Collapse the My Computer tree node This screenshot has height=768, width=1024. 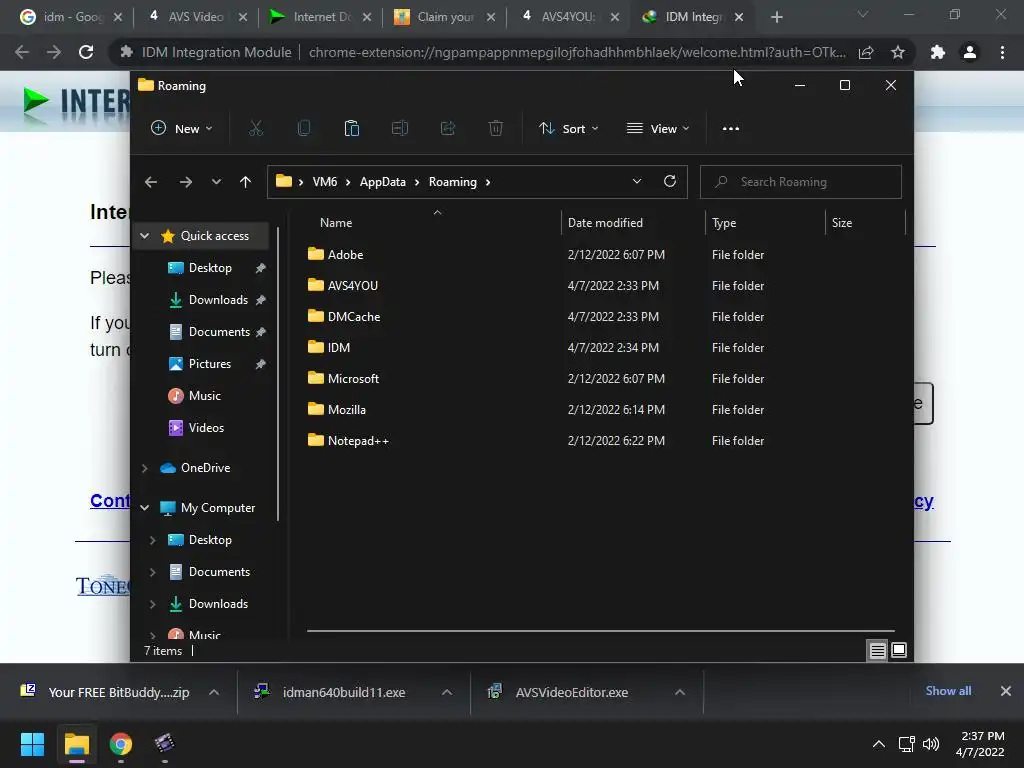point(145,508)
